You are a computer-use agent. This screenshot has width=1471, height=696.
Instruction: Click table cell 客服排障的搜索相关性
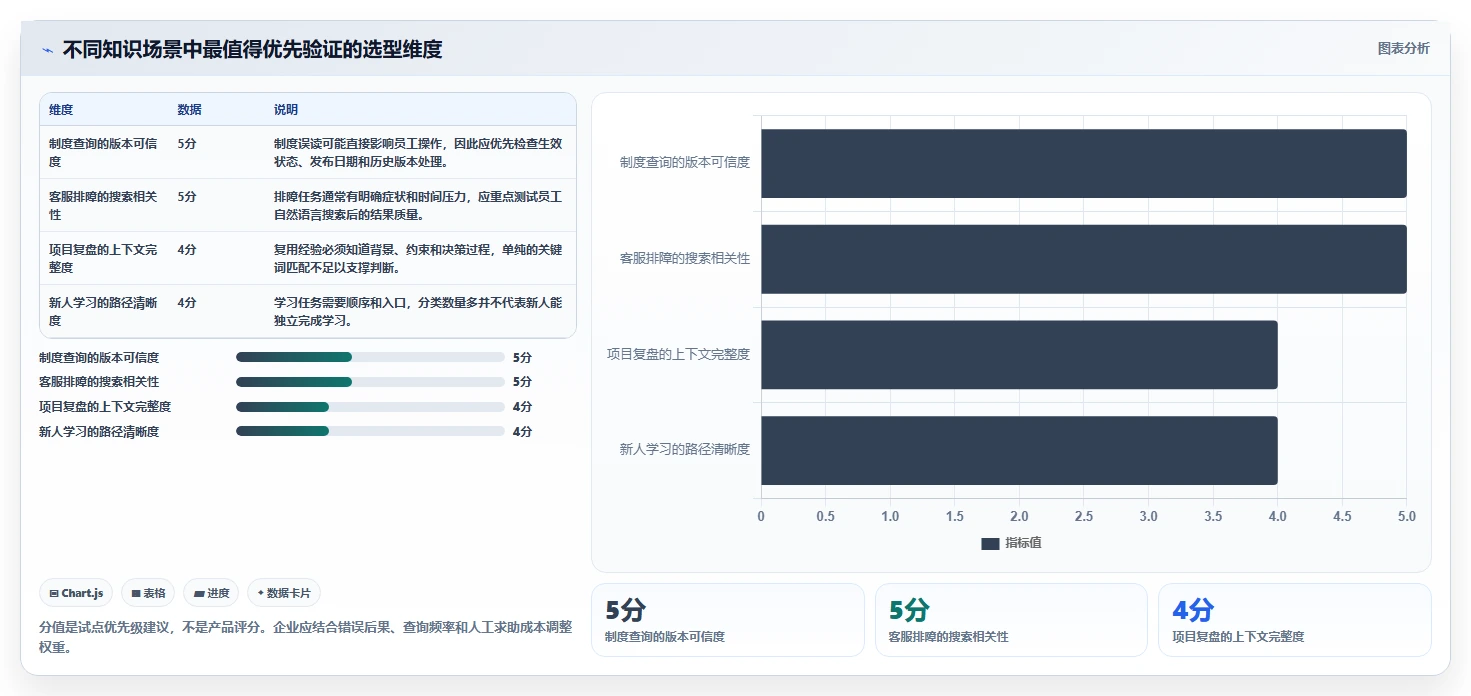click(x=103, y=205)
